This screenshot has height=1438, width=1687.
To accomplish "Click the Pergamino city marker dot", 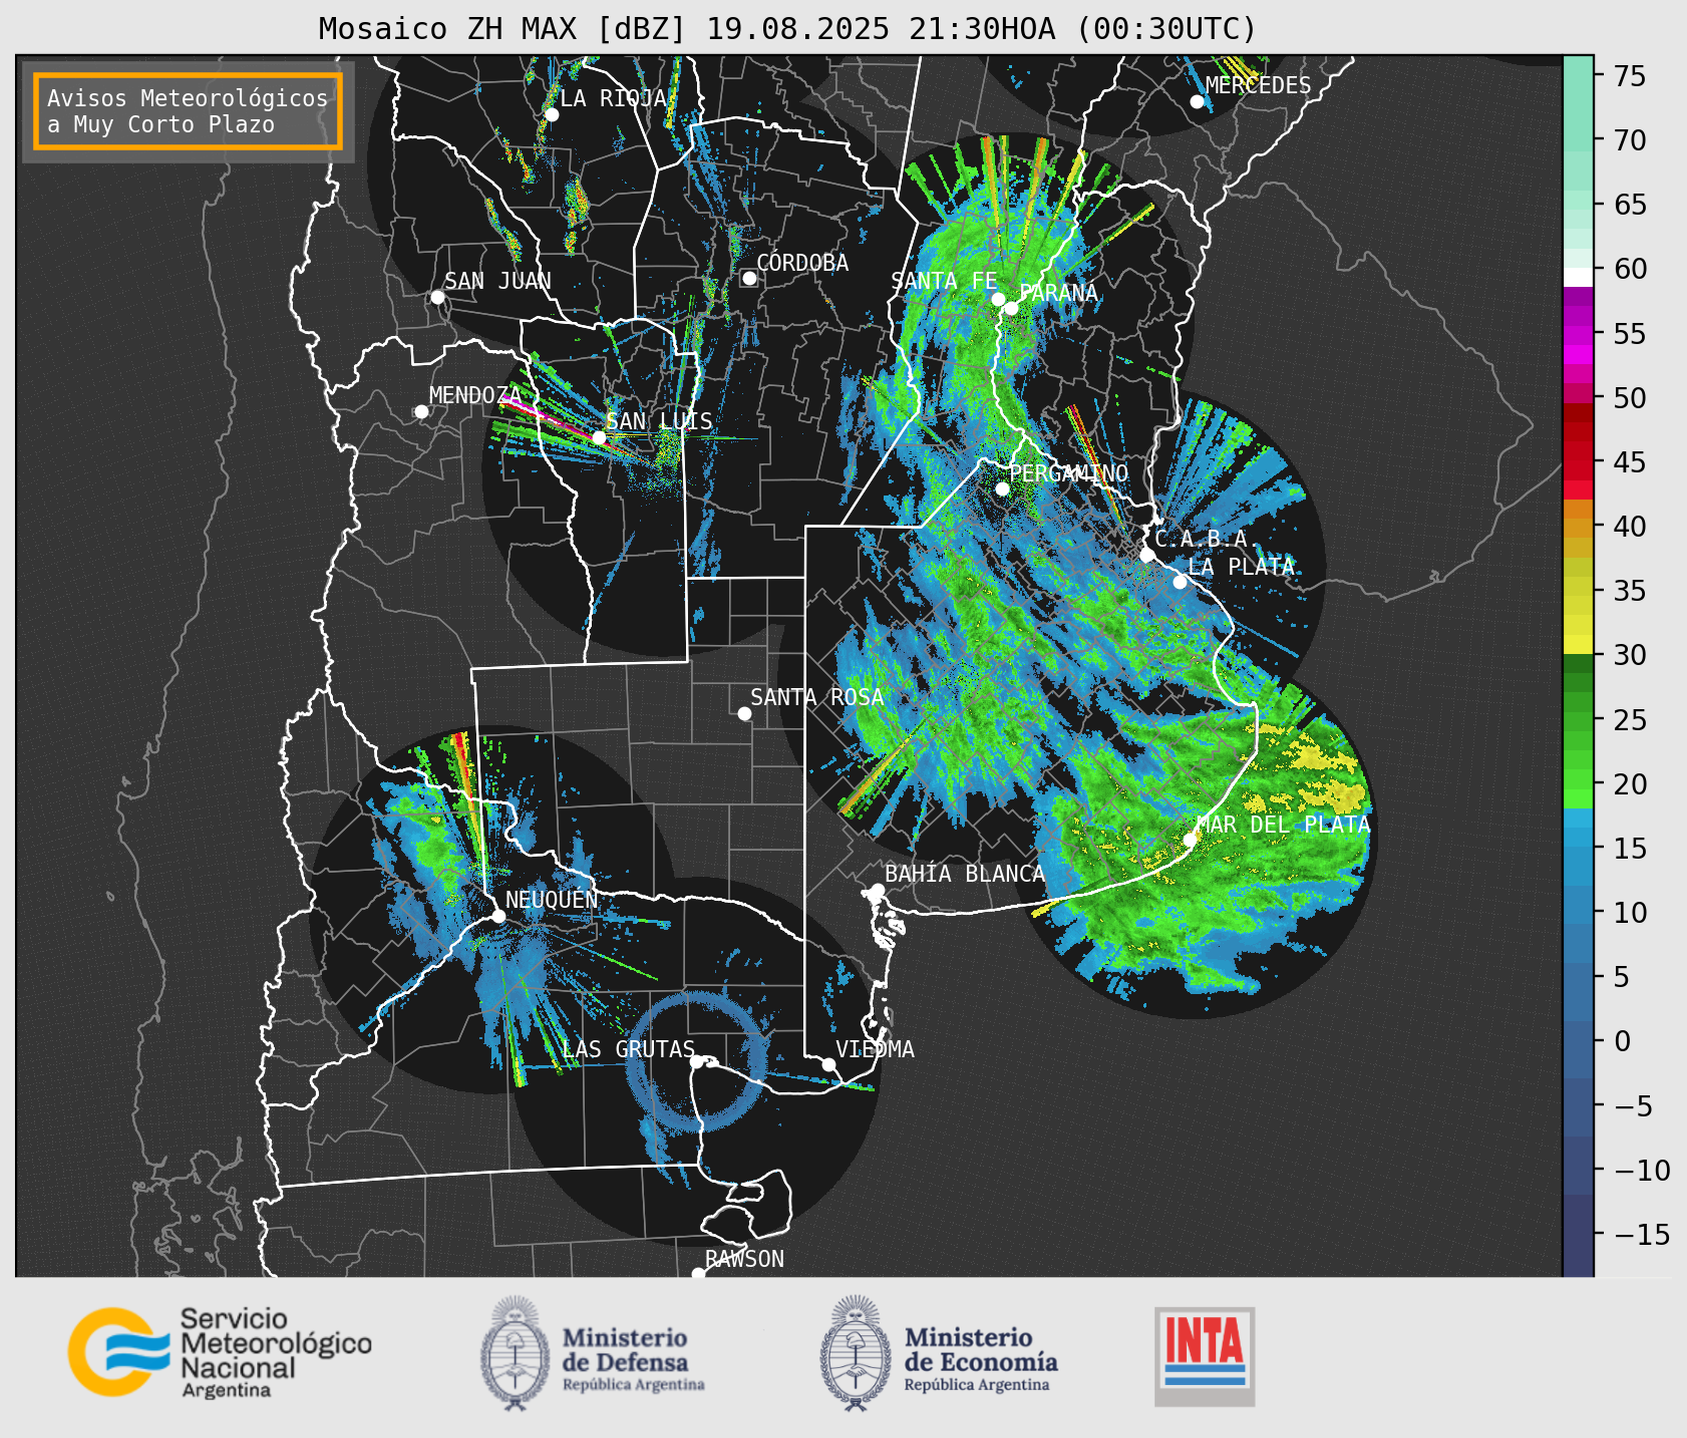I will click(1002, 489).
